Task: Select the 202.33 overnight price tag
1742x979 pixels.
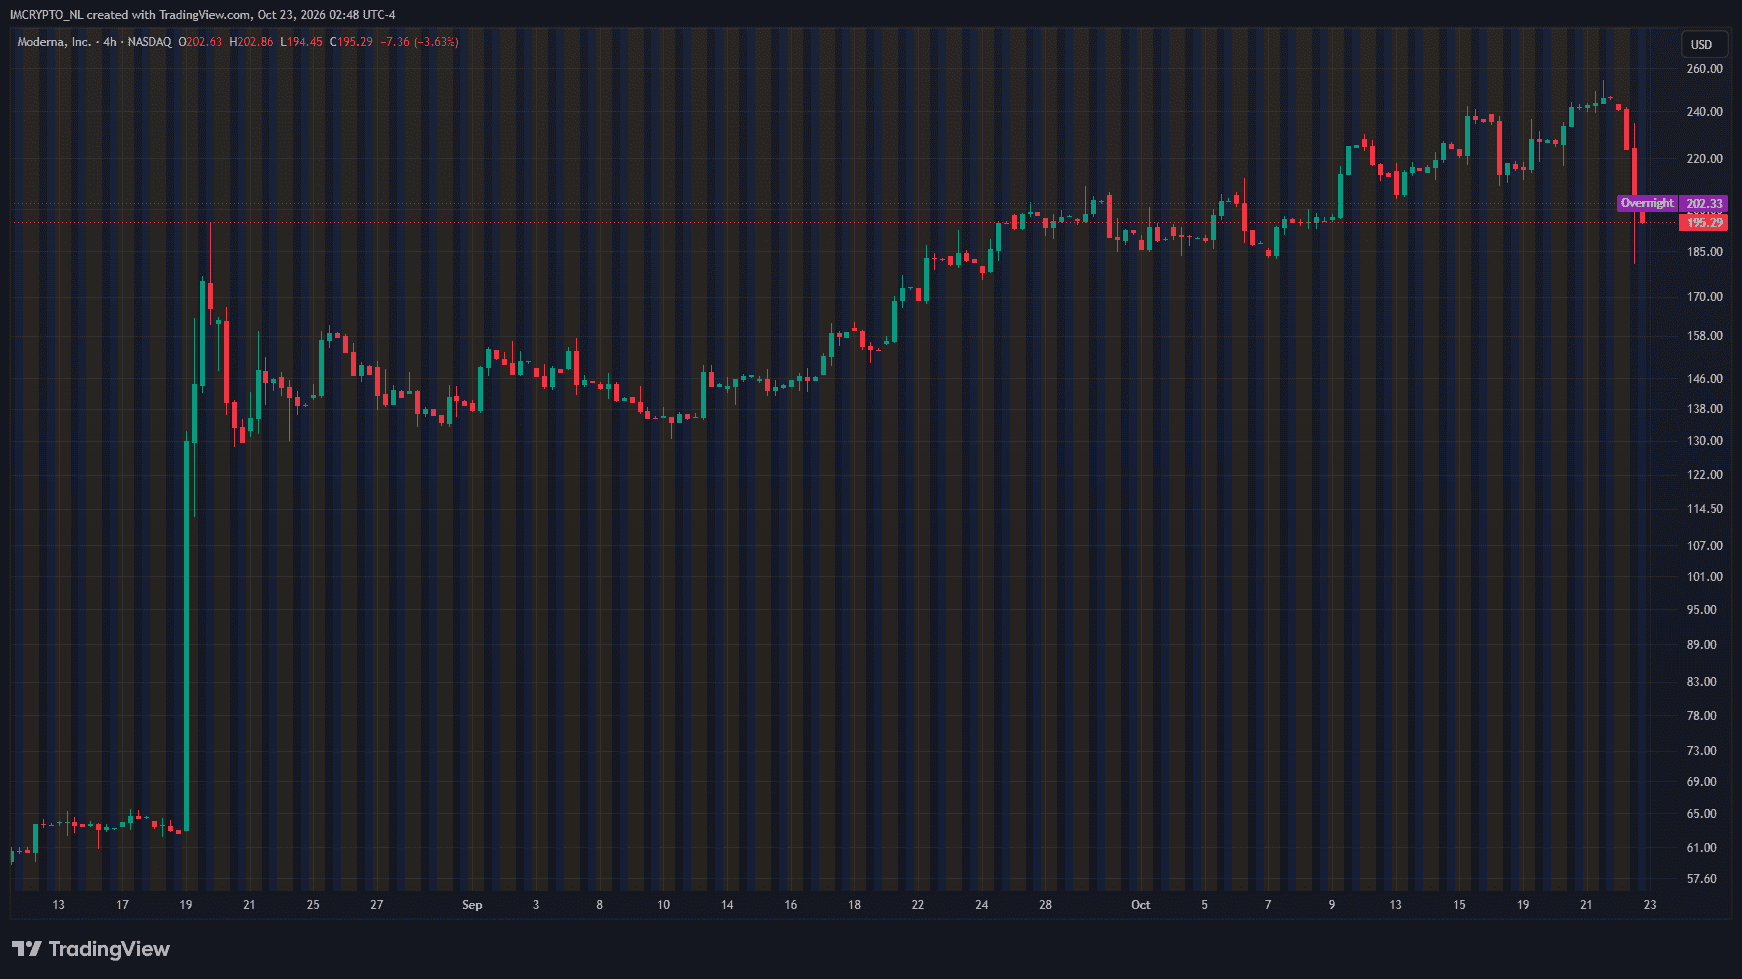Action: (x=1704, y=203)
